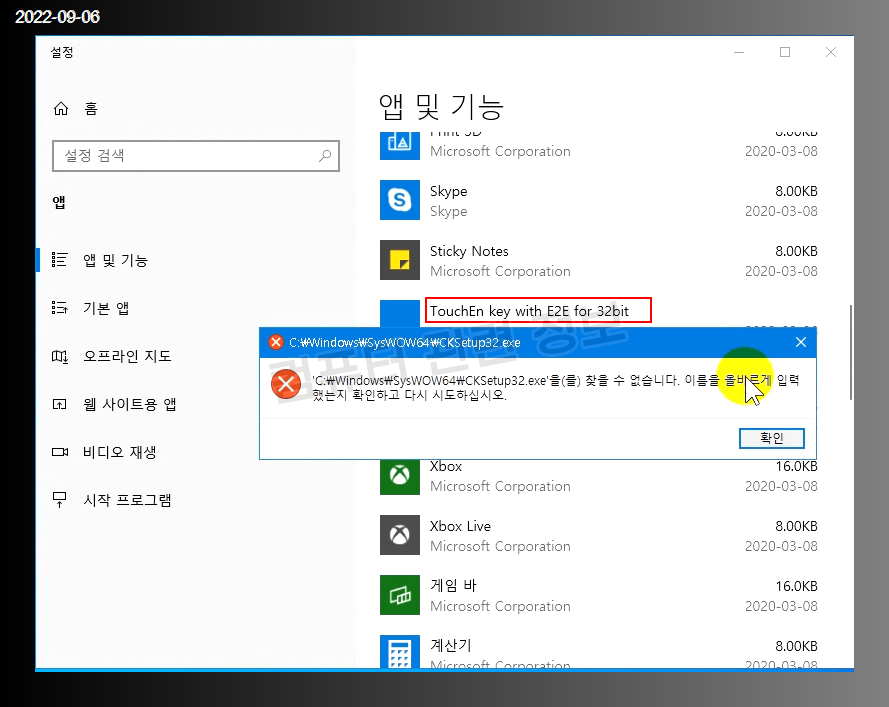
Task: Select TouchEn key with E2E for 32bit
Action: point(529,311)
